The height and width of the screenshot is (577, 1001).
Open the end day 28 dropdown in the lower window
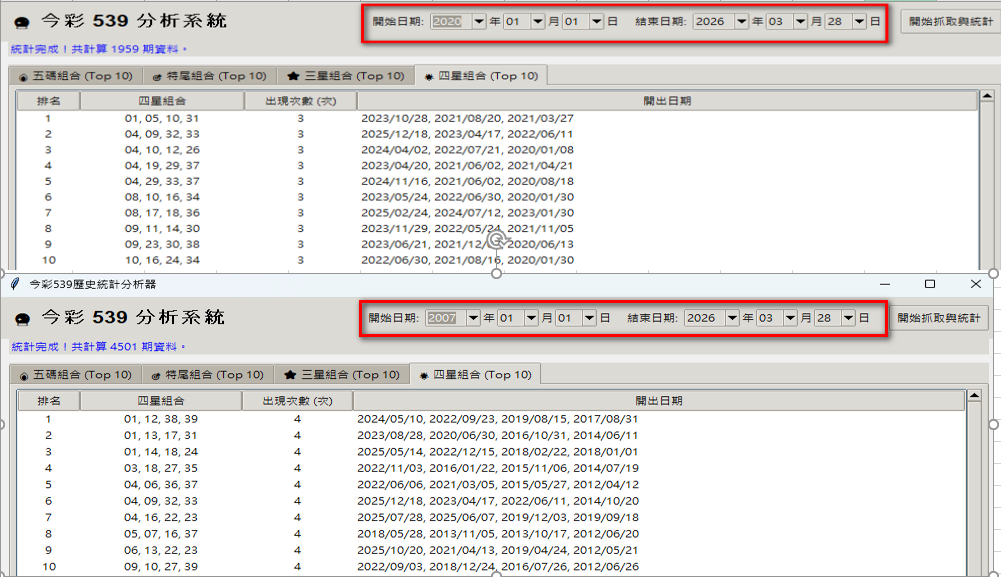click(x=849, y=318)
